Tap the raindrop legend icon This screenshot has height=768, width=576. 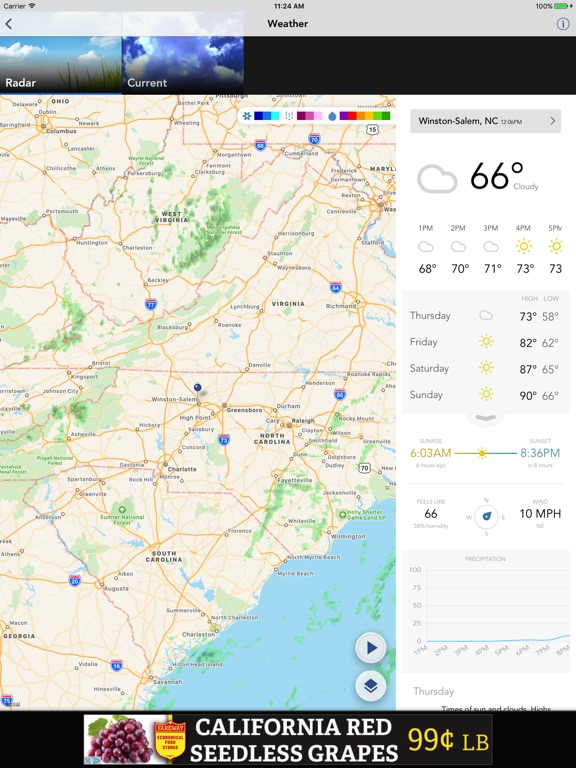pyautogui.click(x=332, y=116)
